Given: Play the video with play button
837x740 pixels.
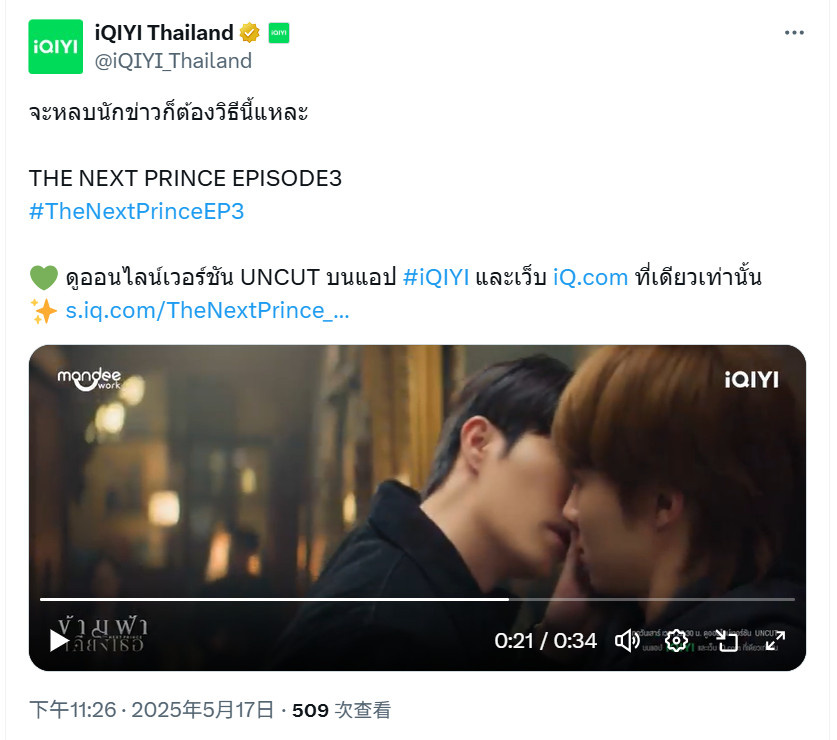Looking at the screenshot, I should tap(59, 640).
